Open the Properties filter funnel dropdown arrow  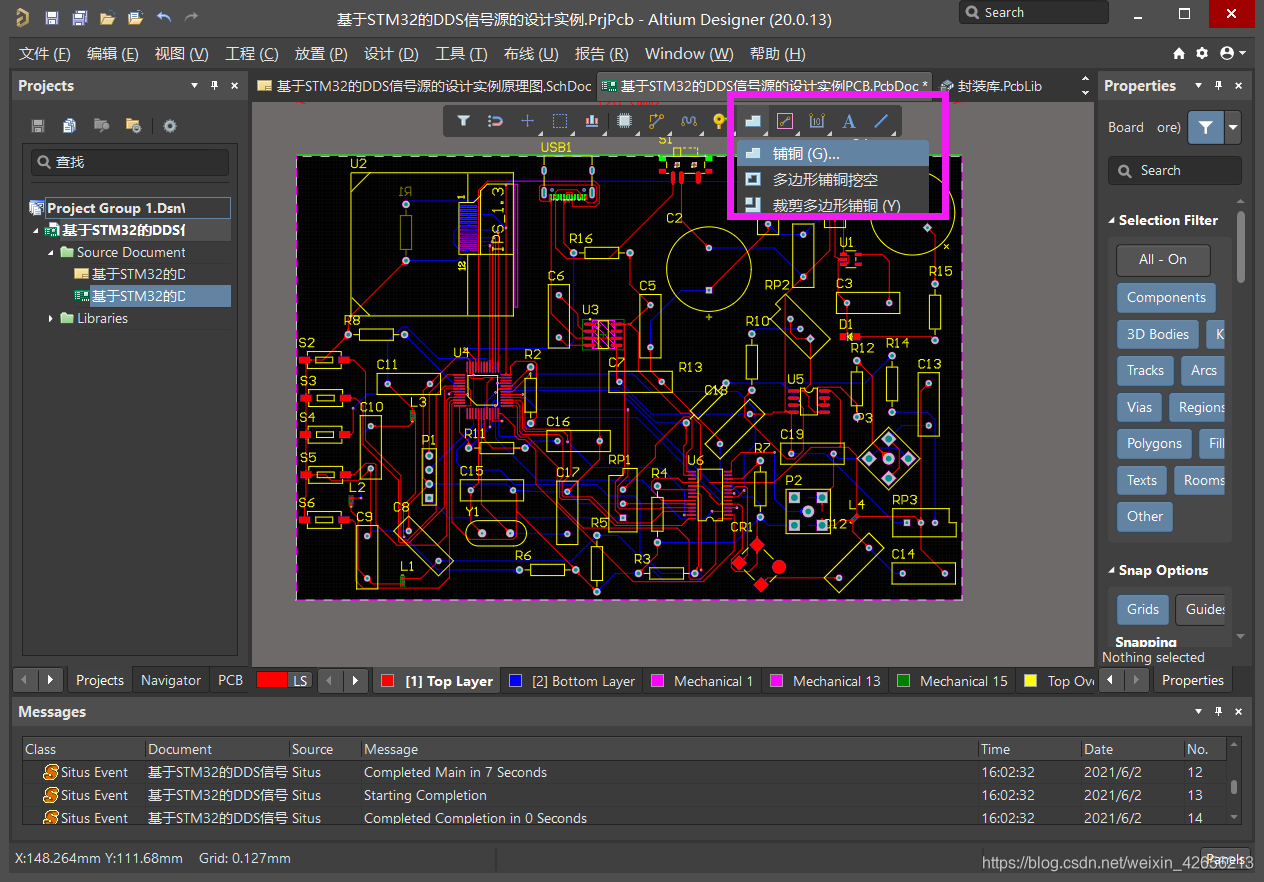point(1233,127)
